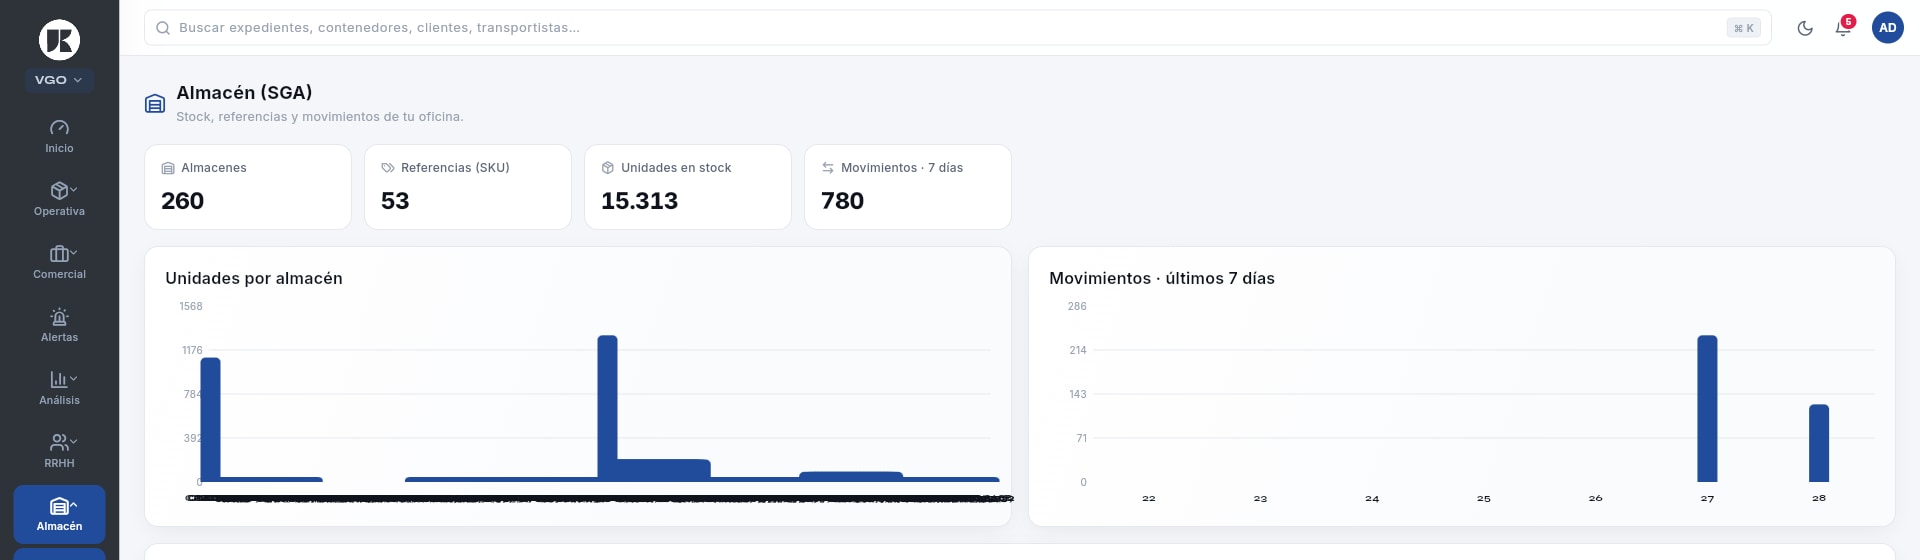1920x560 pixels.
Task: Open notifications bell with 5 badge
Action: coord(1843,28)
